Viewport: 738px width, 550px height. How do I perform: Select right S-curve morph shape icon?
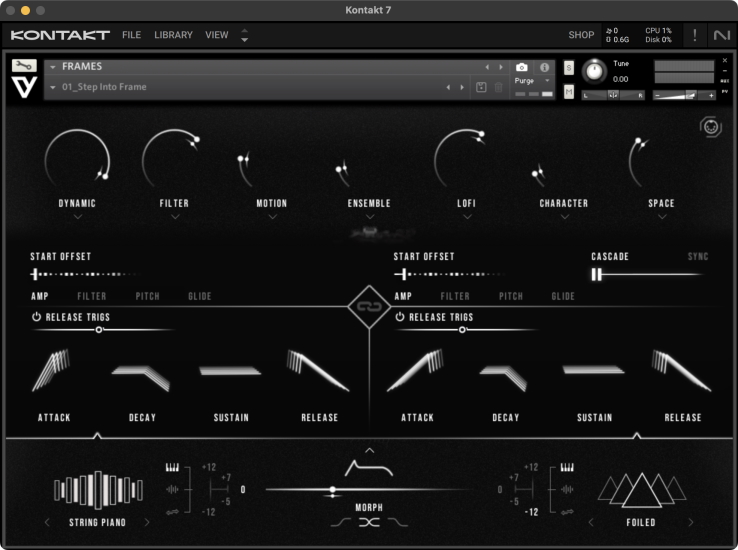pyautogui.click(x=398, y=522)
